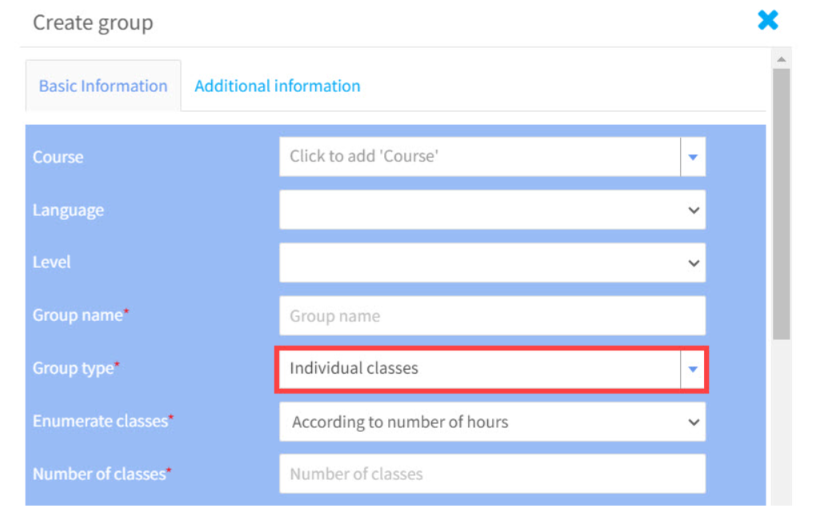Open the Additional information tab
813x512 pixels.
pyautogui.click(x=277, y=86)
